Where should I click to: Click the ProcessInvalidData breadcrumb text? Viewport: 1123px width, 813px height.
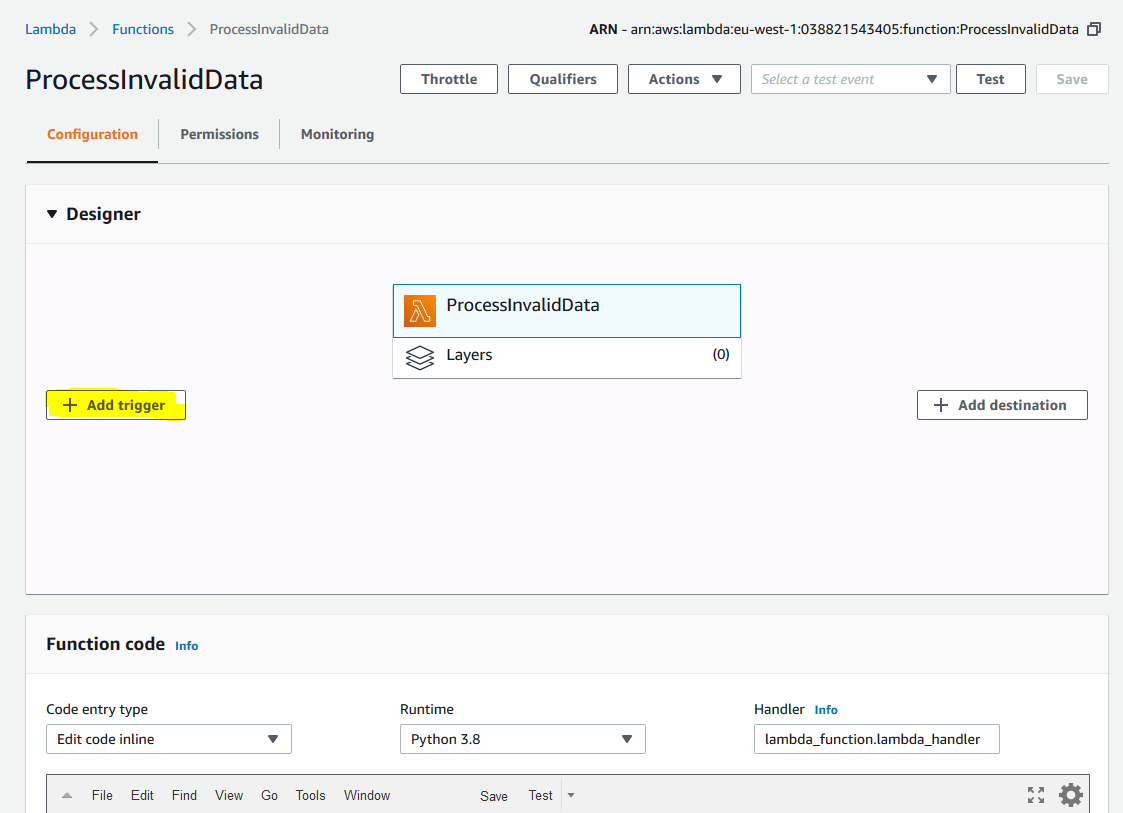pos(269,29)
